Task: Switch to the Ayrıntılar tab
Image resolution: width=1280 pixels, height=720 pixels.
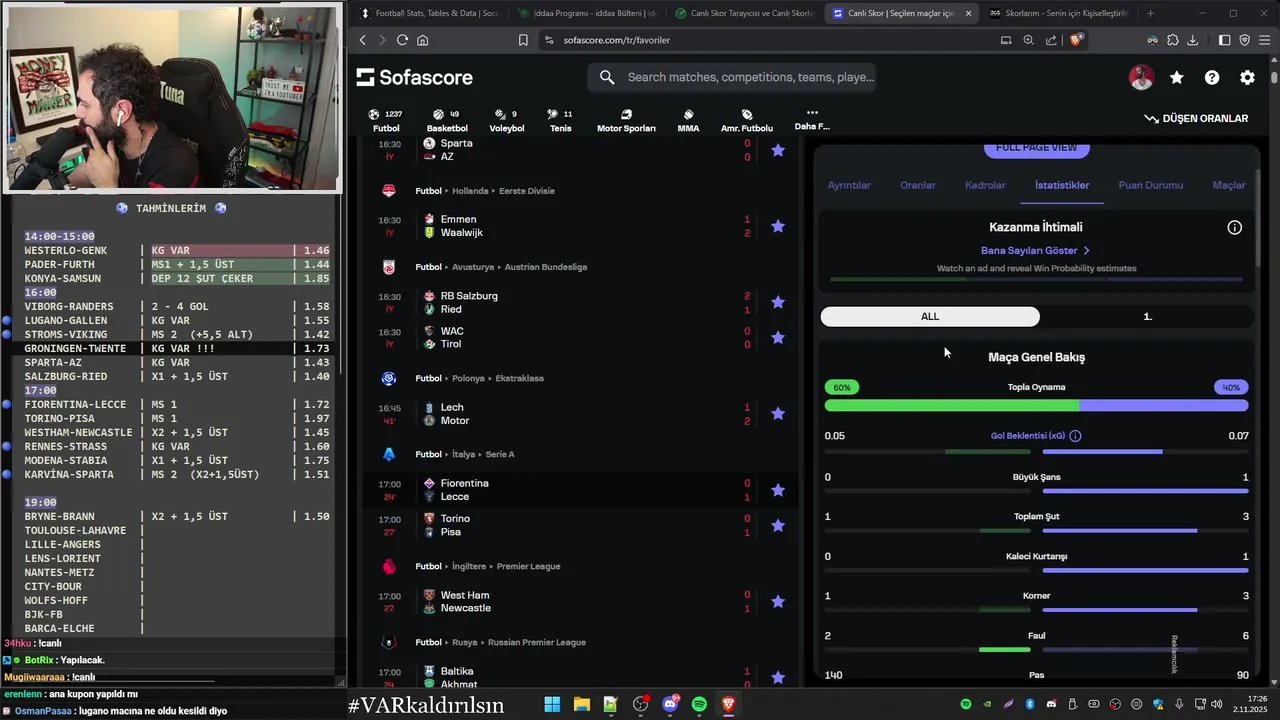Action: coord(849,185)
